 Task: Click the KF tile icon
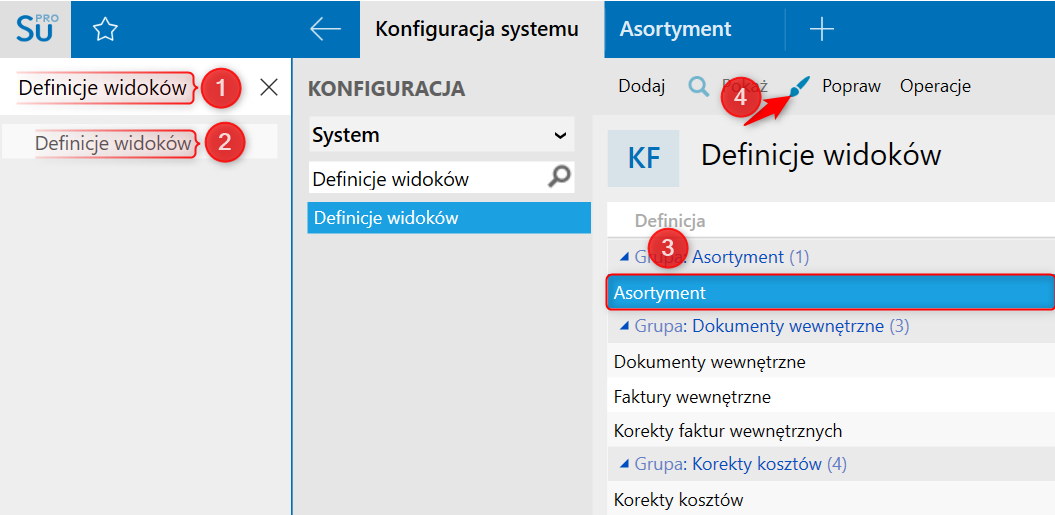point(643,158)
